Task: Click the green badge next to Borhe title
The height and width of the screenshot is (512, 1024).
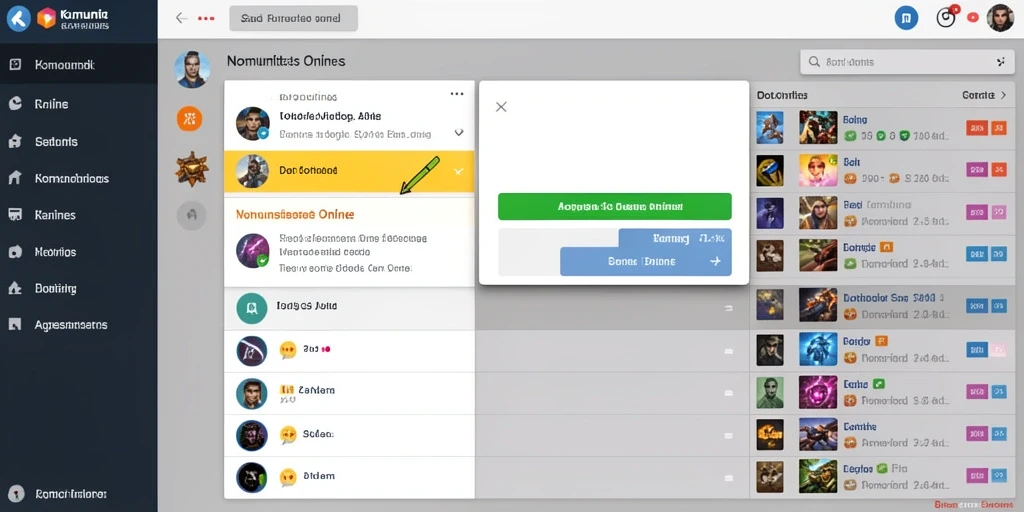Action: (879, 384)
